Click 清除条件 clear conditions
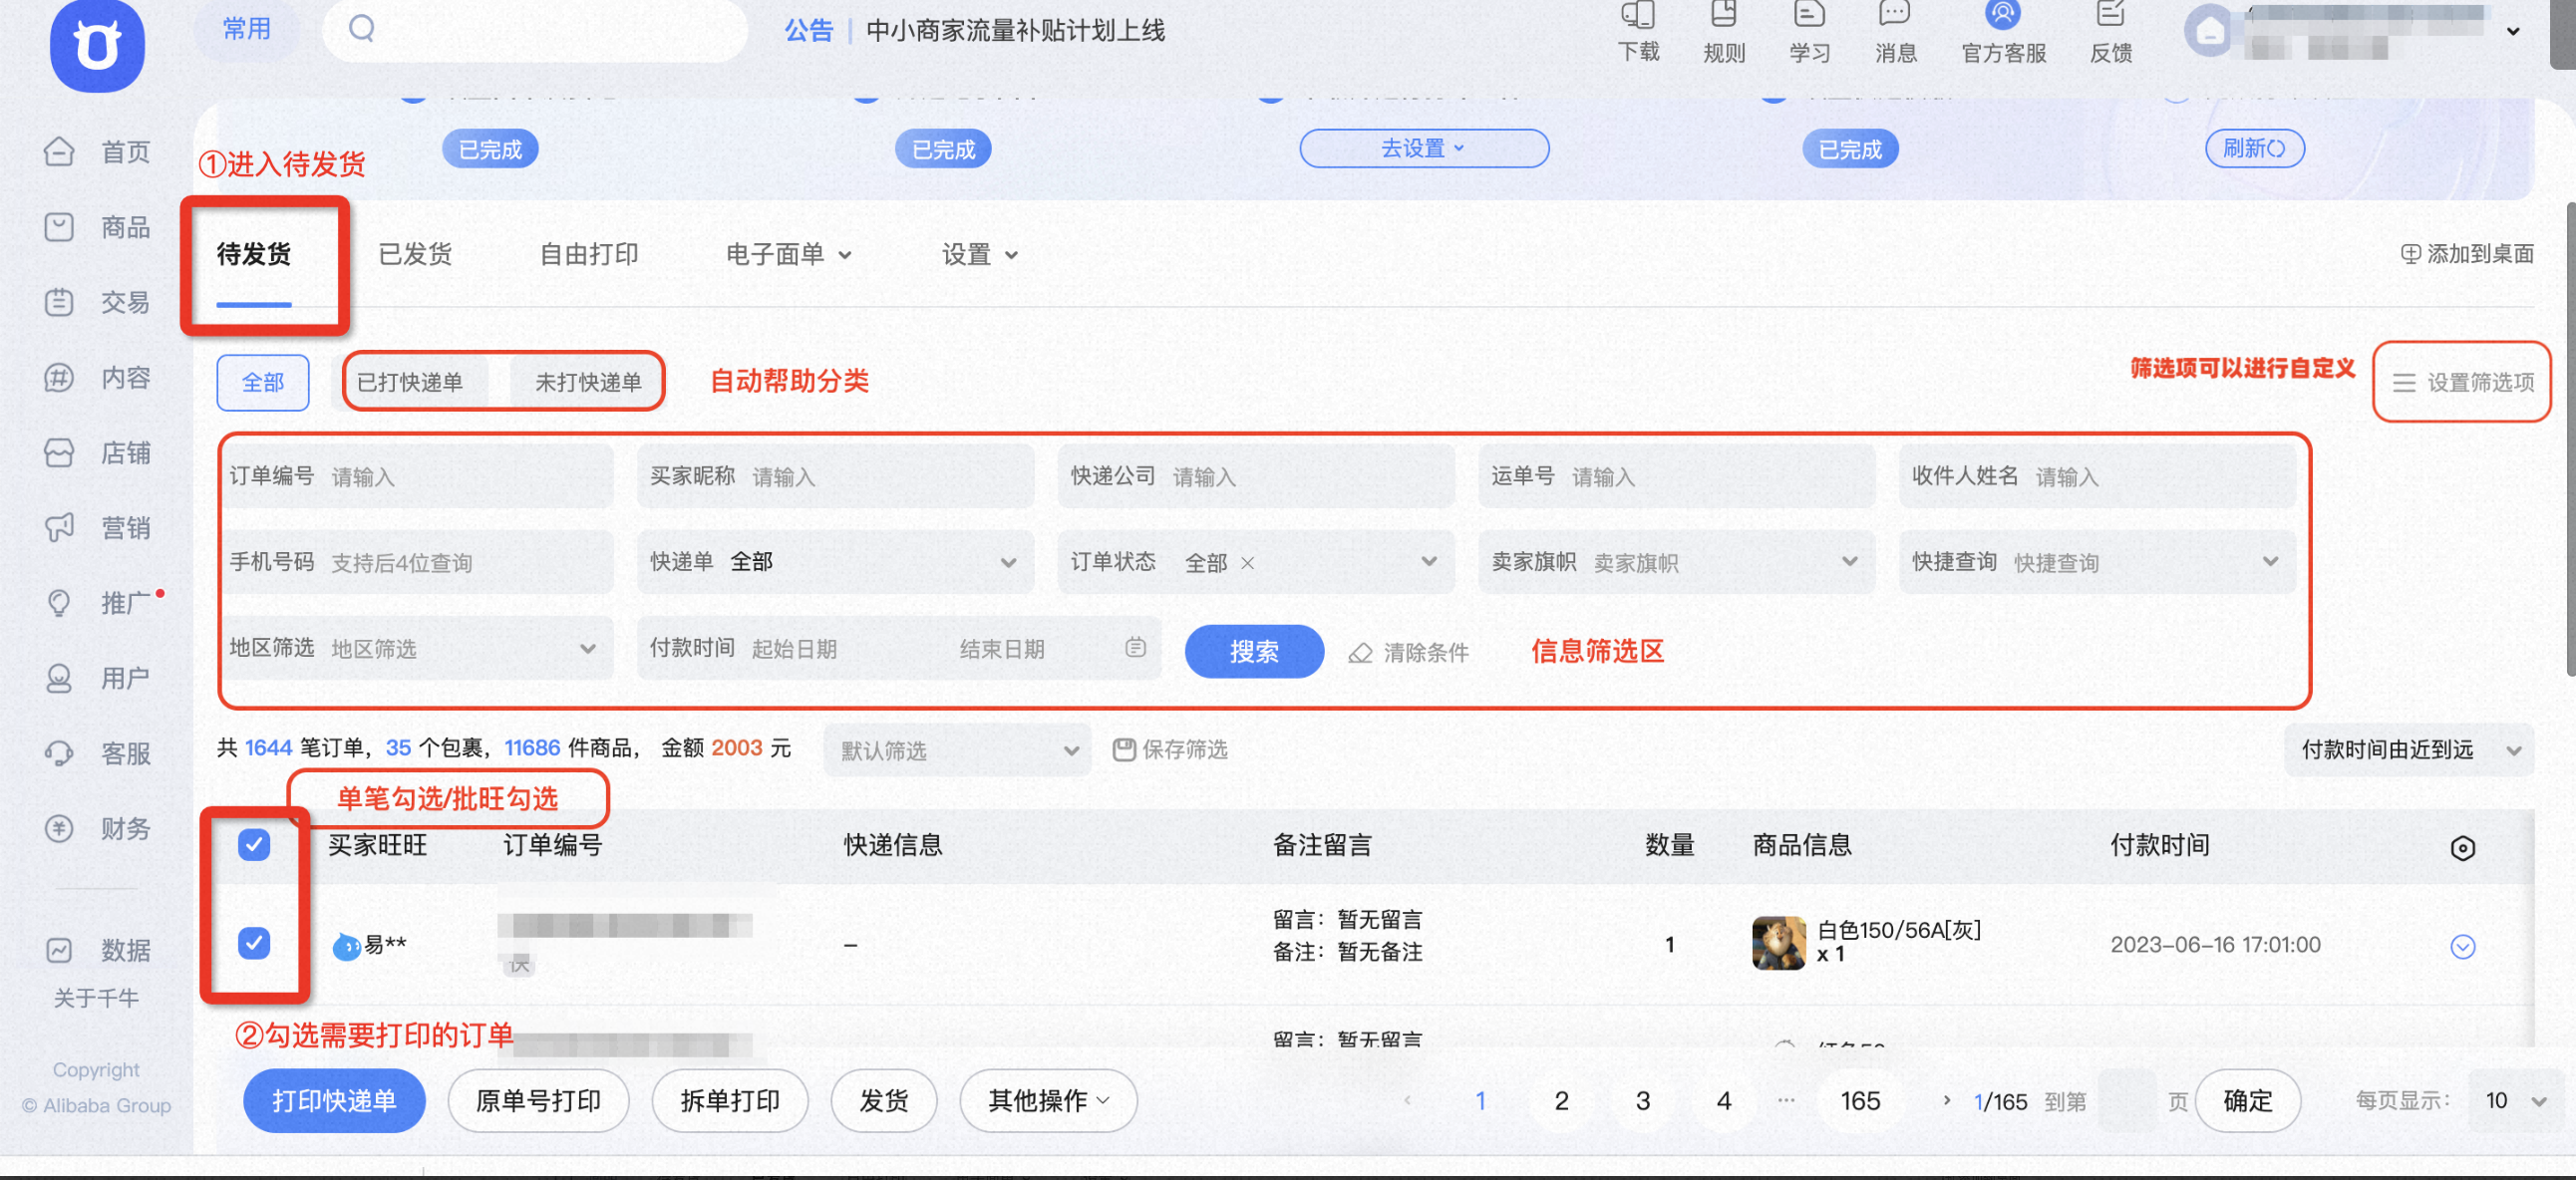This screenshot has width=2576, height=1180. click(x=1408, y=652)
